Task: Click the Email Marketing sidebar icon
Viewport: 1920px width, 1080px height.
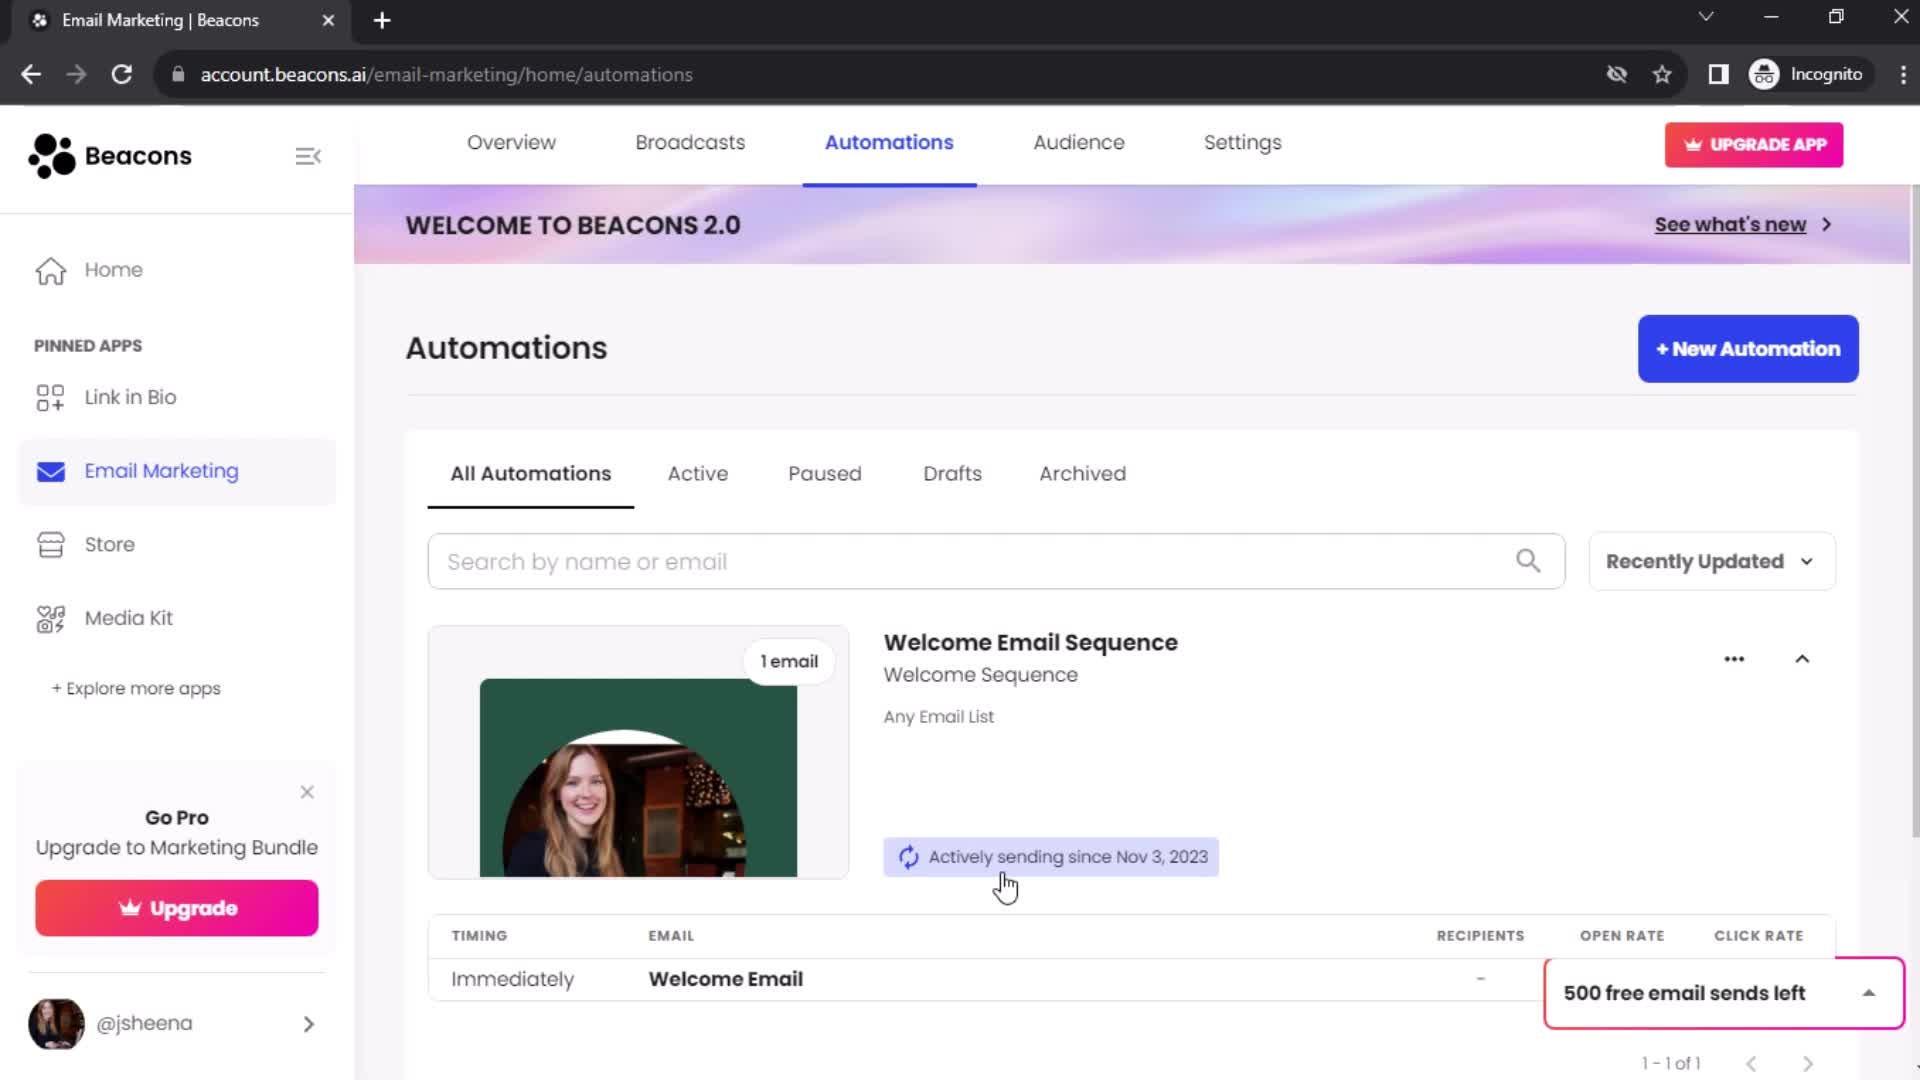Action: 51,471
